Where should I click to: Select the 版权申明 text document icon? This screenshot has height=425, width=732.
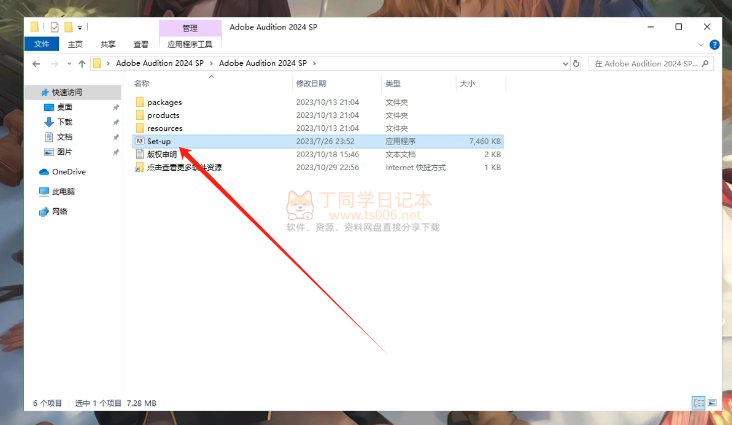(x=140, y=154)
